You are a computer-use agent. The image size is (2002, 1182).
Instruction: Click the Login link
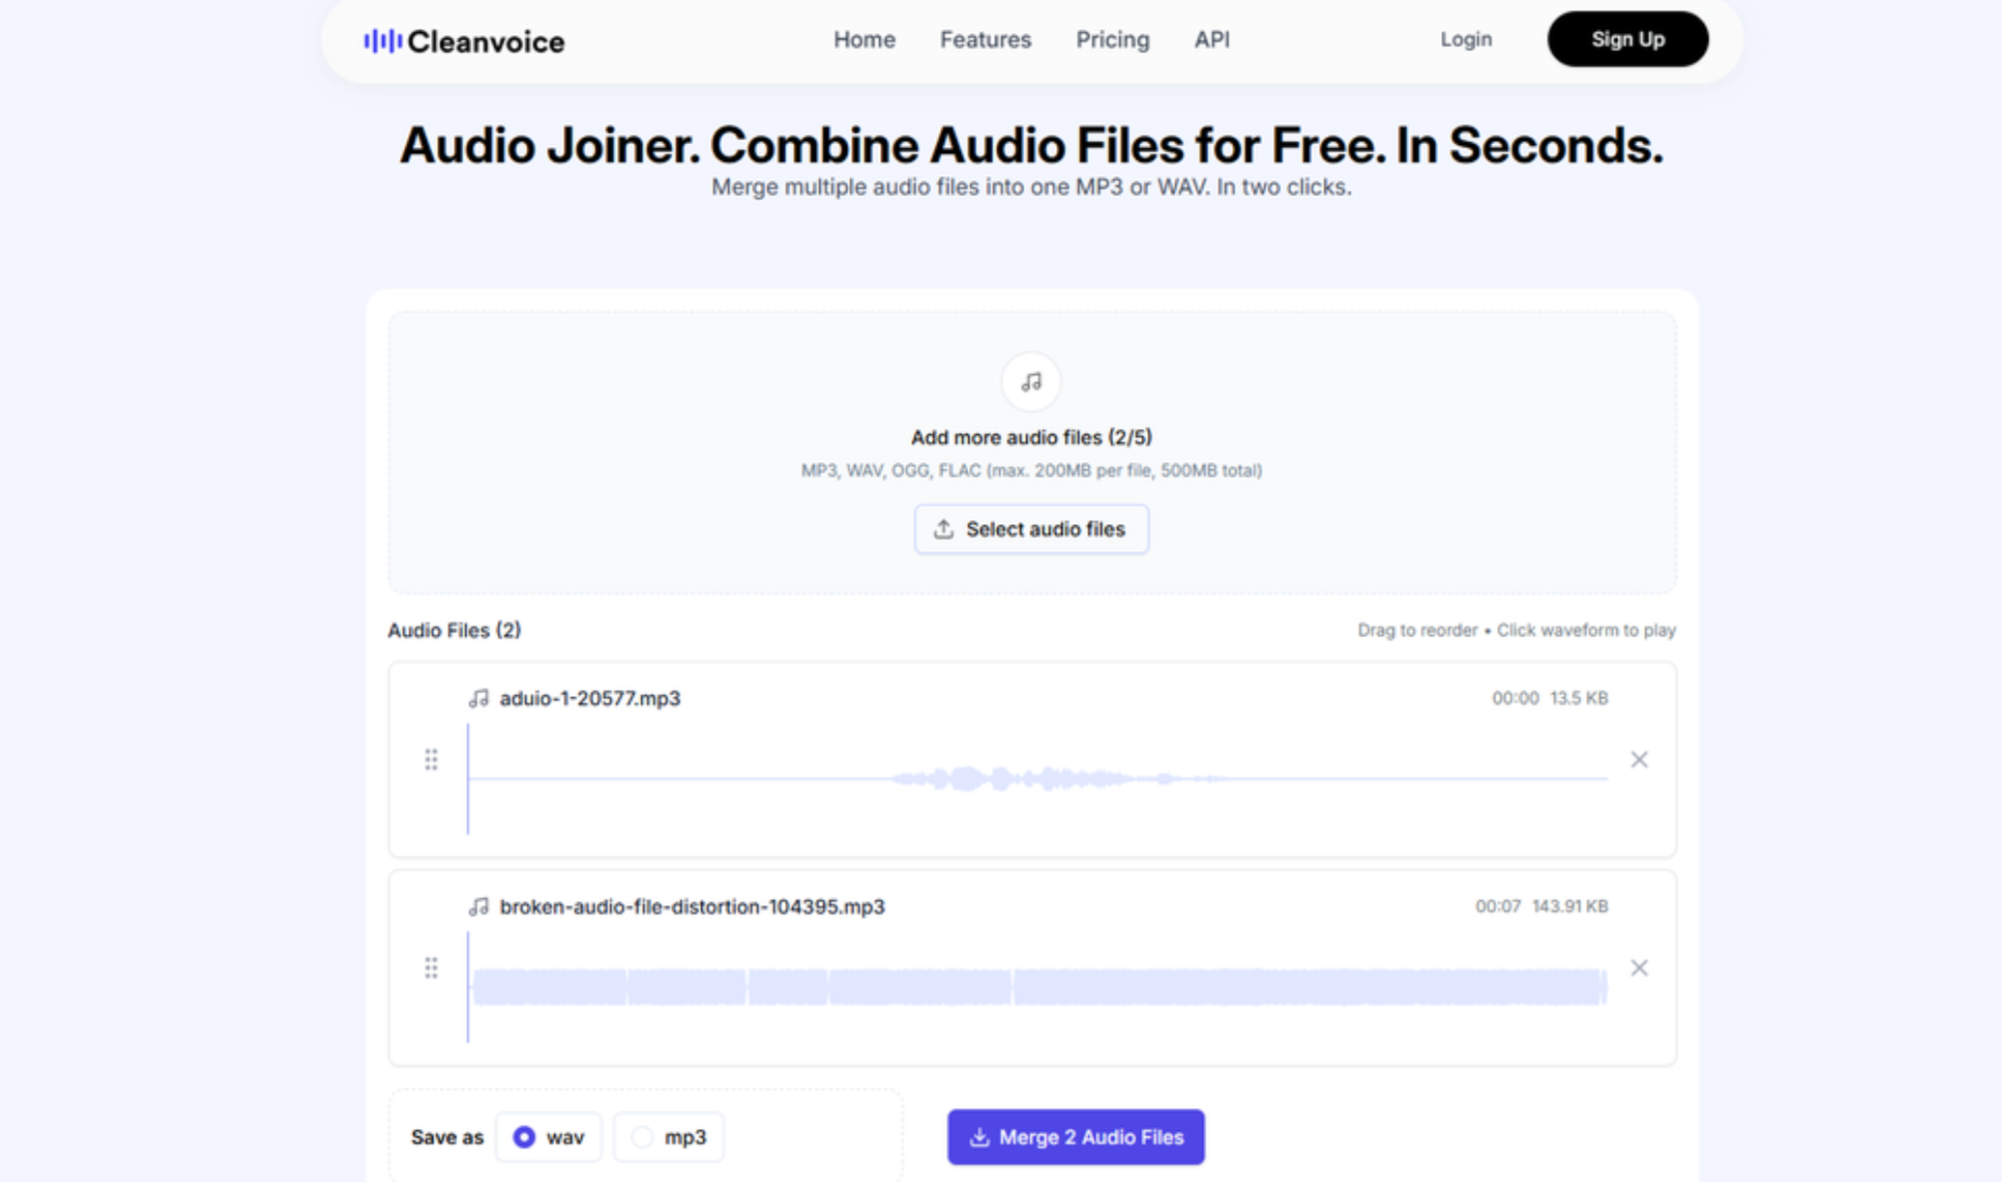pos(1465,40)
